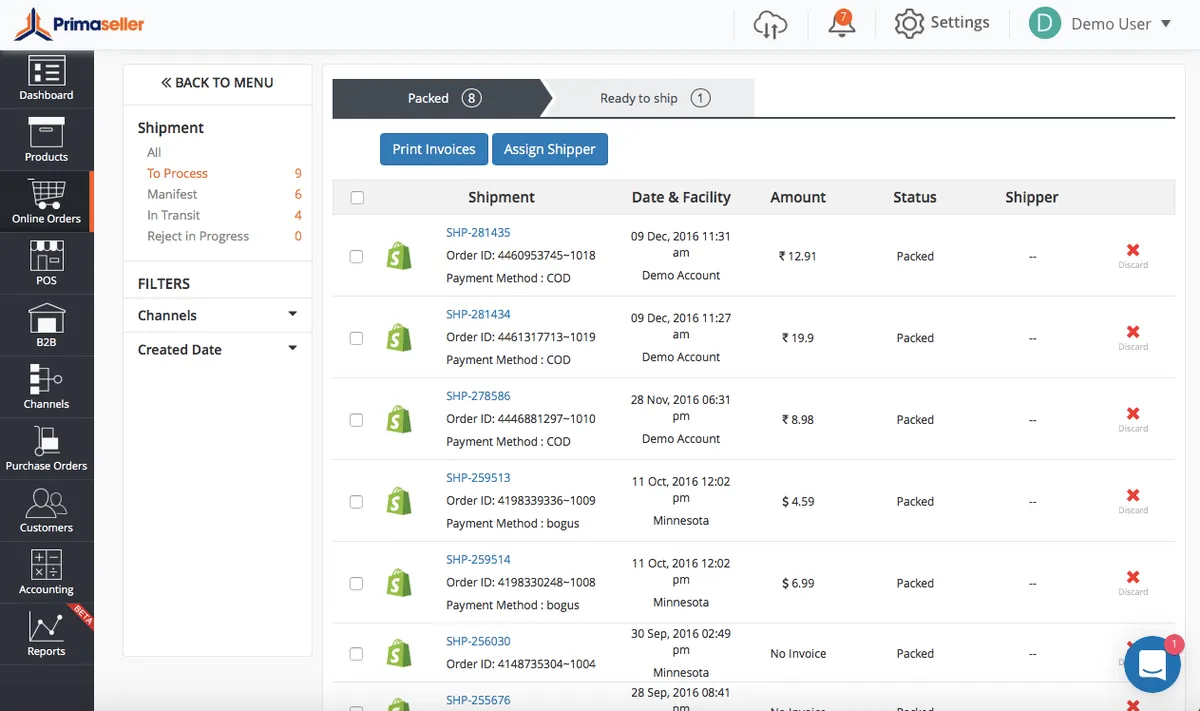Screen dimensions: 1200x711
Task: Select checkbox for shipment SHP-259513
Action: coord(356,502)
